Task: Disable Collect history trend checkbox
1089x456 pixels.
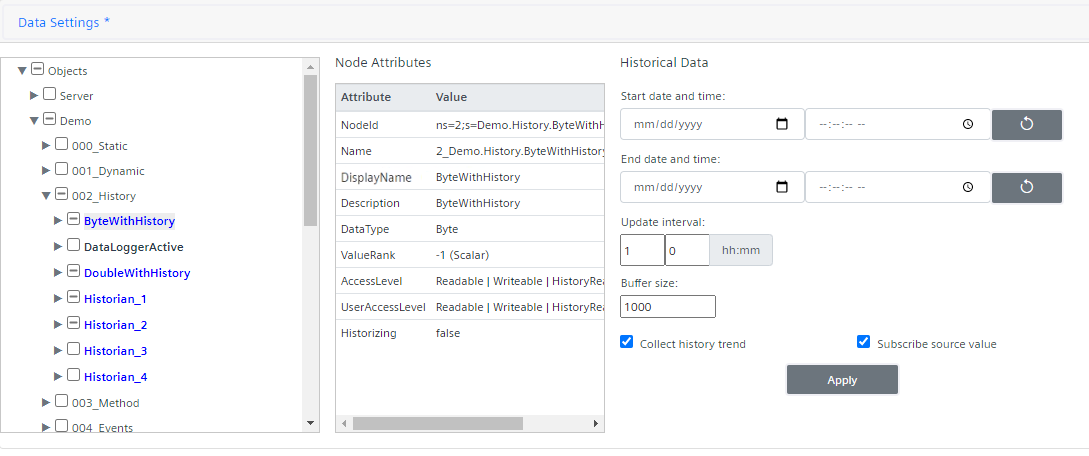Action: tap(627, 342)
